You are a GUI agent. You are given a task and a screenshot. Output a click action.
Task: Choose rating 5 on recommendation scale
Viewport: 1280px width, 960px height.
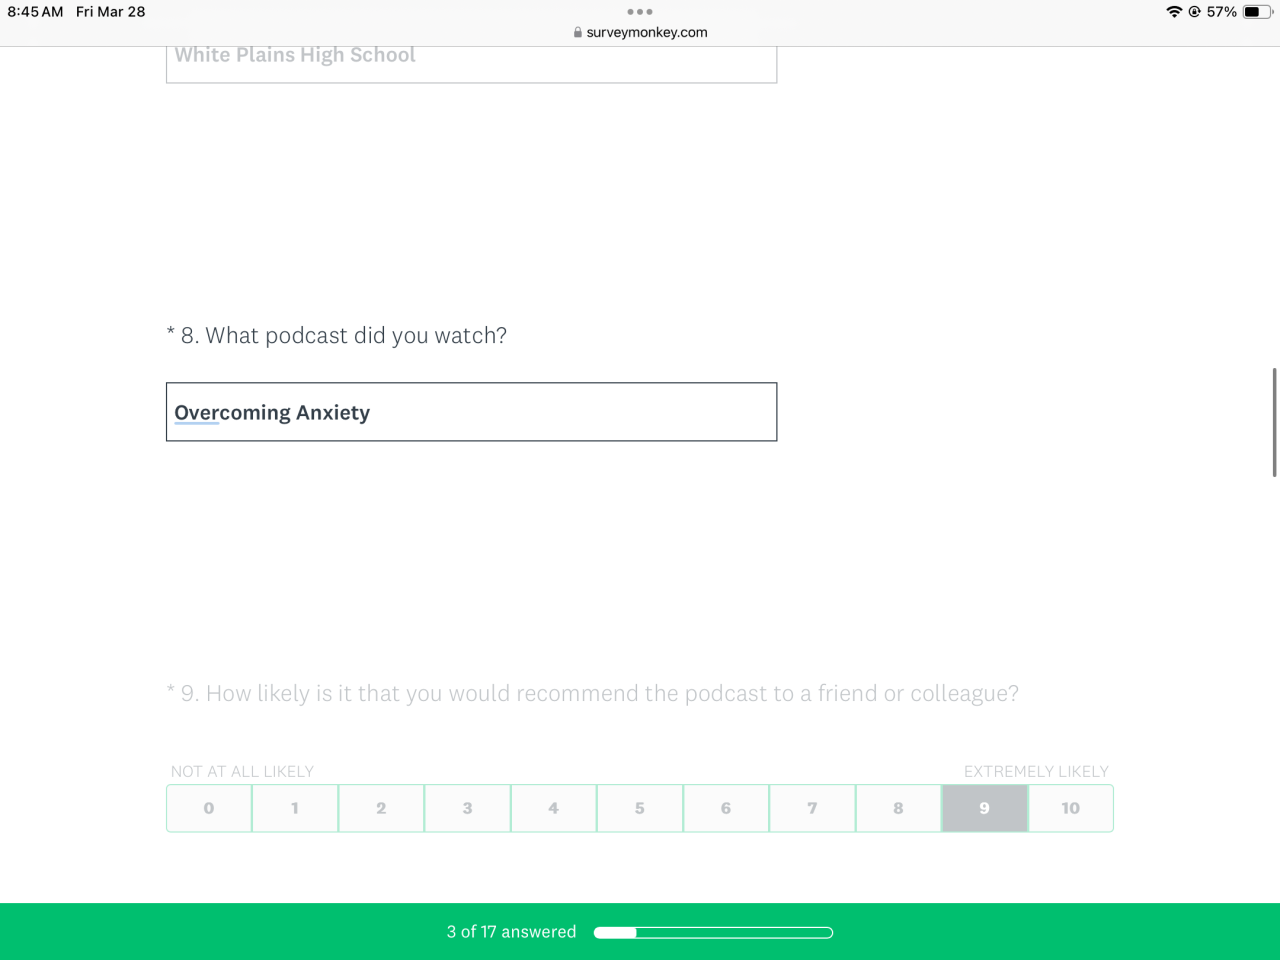click(640, 808)
